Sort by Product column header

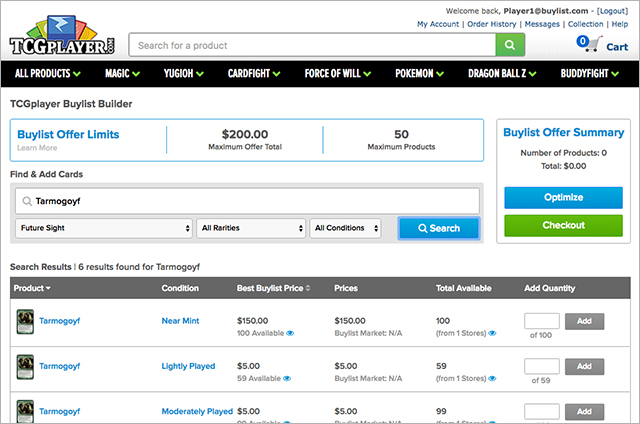[32, 288]
